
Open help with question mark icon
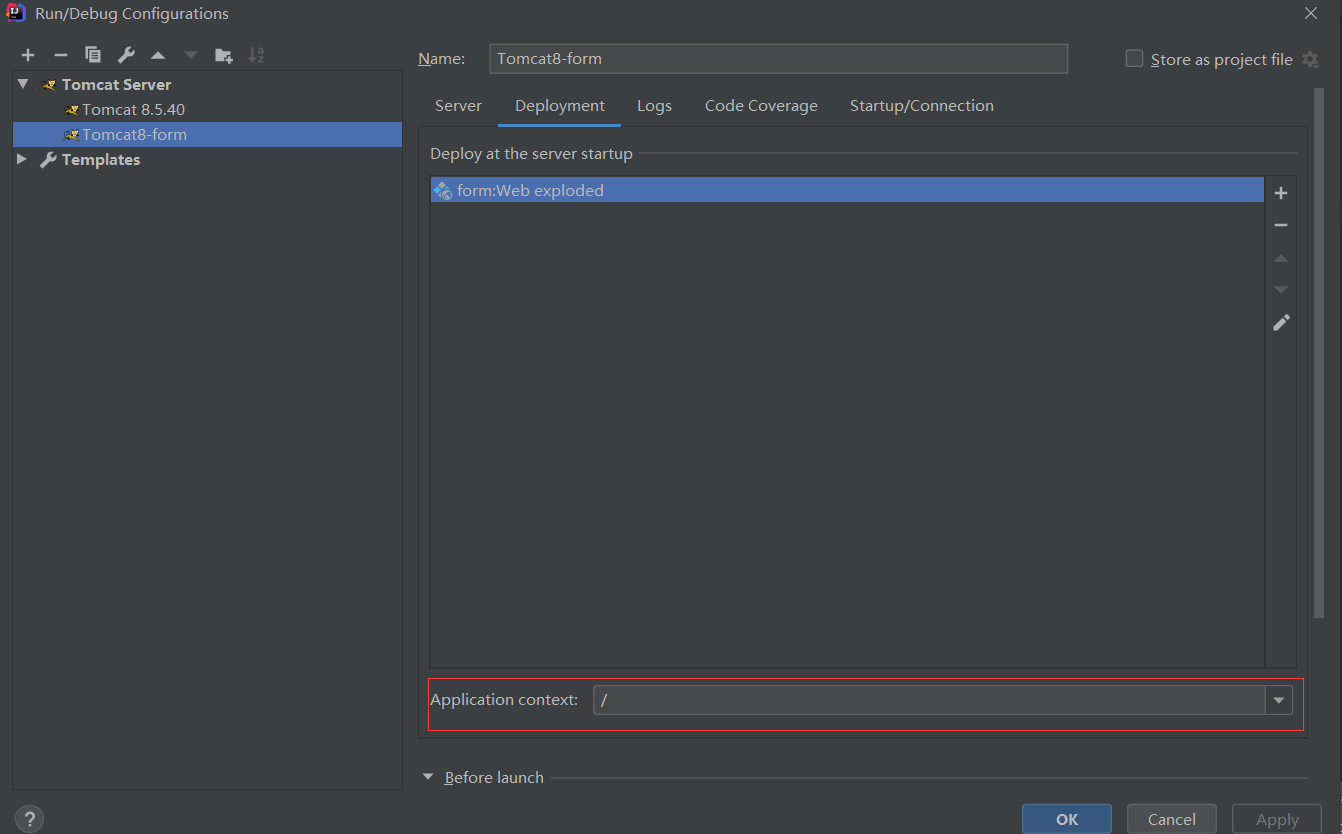(29, 819)
